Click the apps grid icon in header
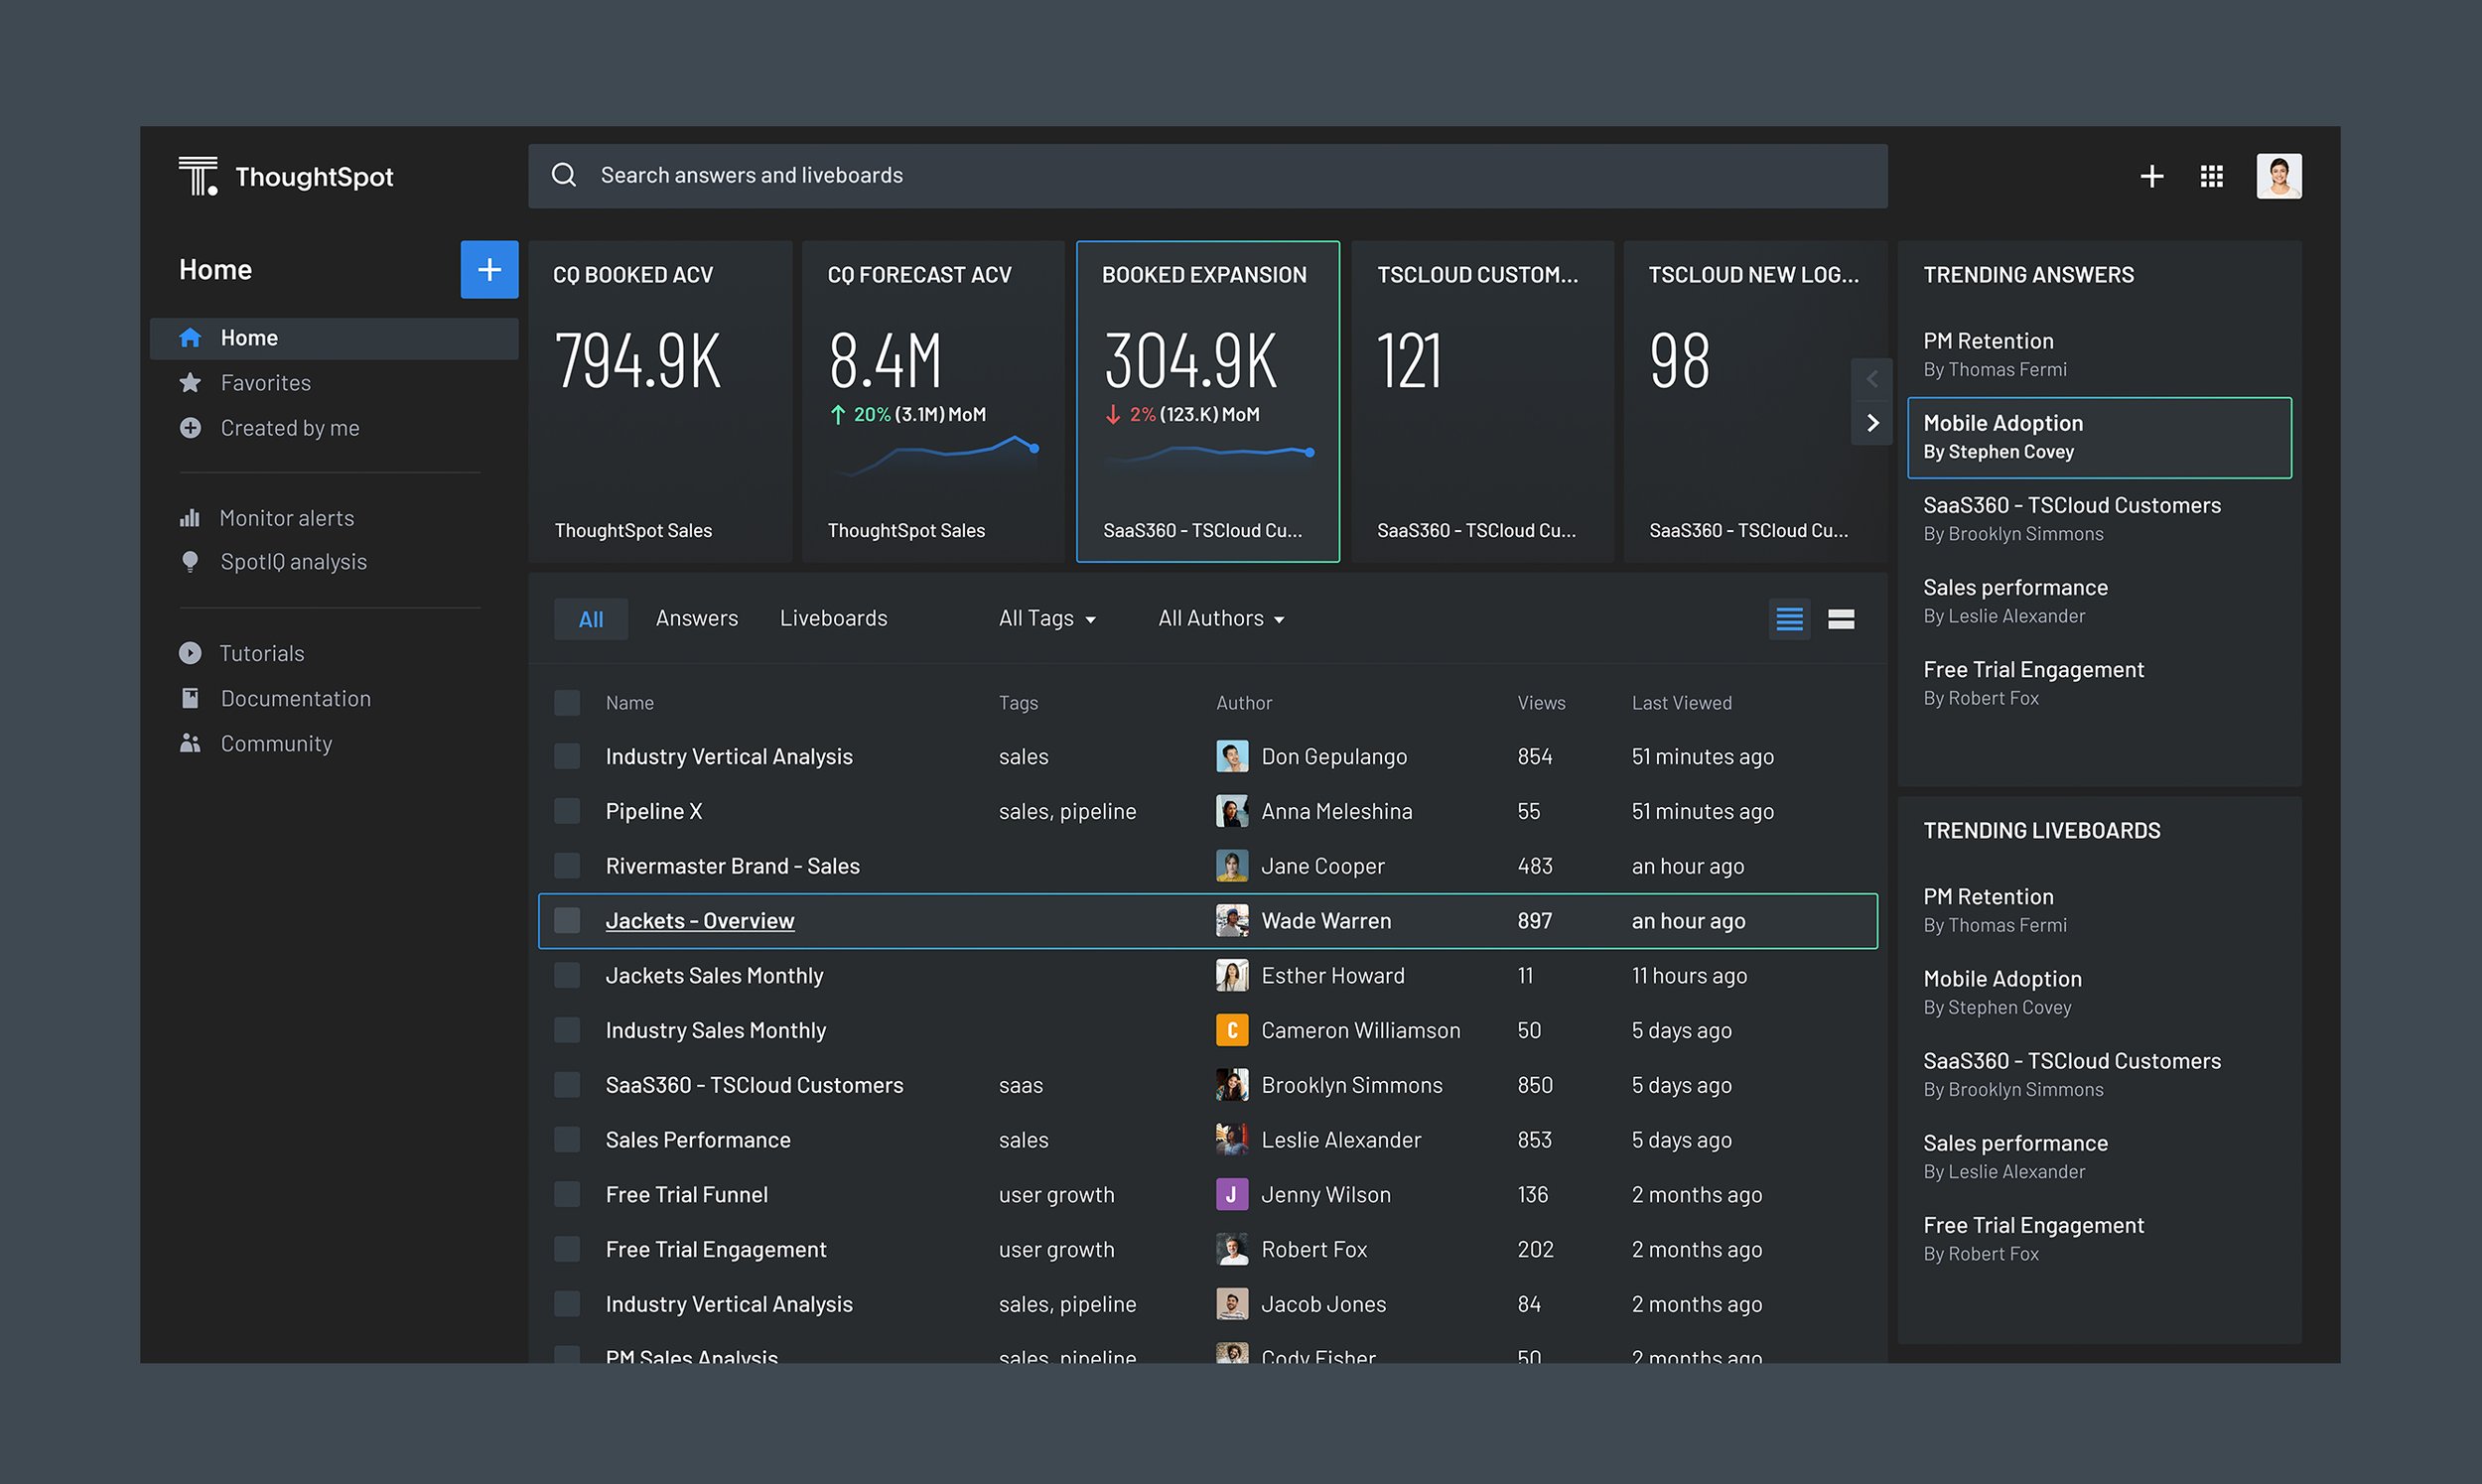This screenshot has height=1484, width=2482. click(x=2211, y=176)
